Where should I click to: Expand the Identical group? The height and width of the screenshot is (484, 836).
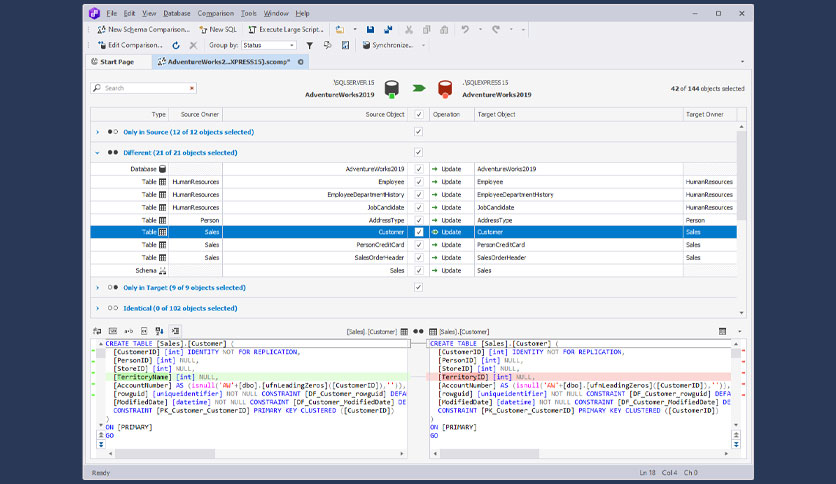click(x=98, y=308)
